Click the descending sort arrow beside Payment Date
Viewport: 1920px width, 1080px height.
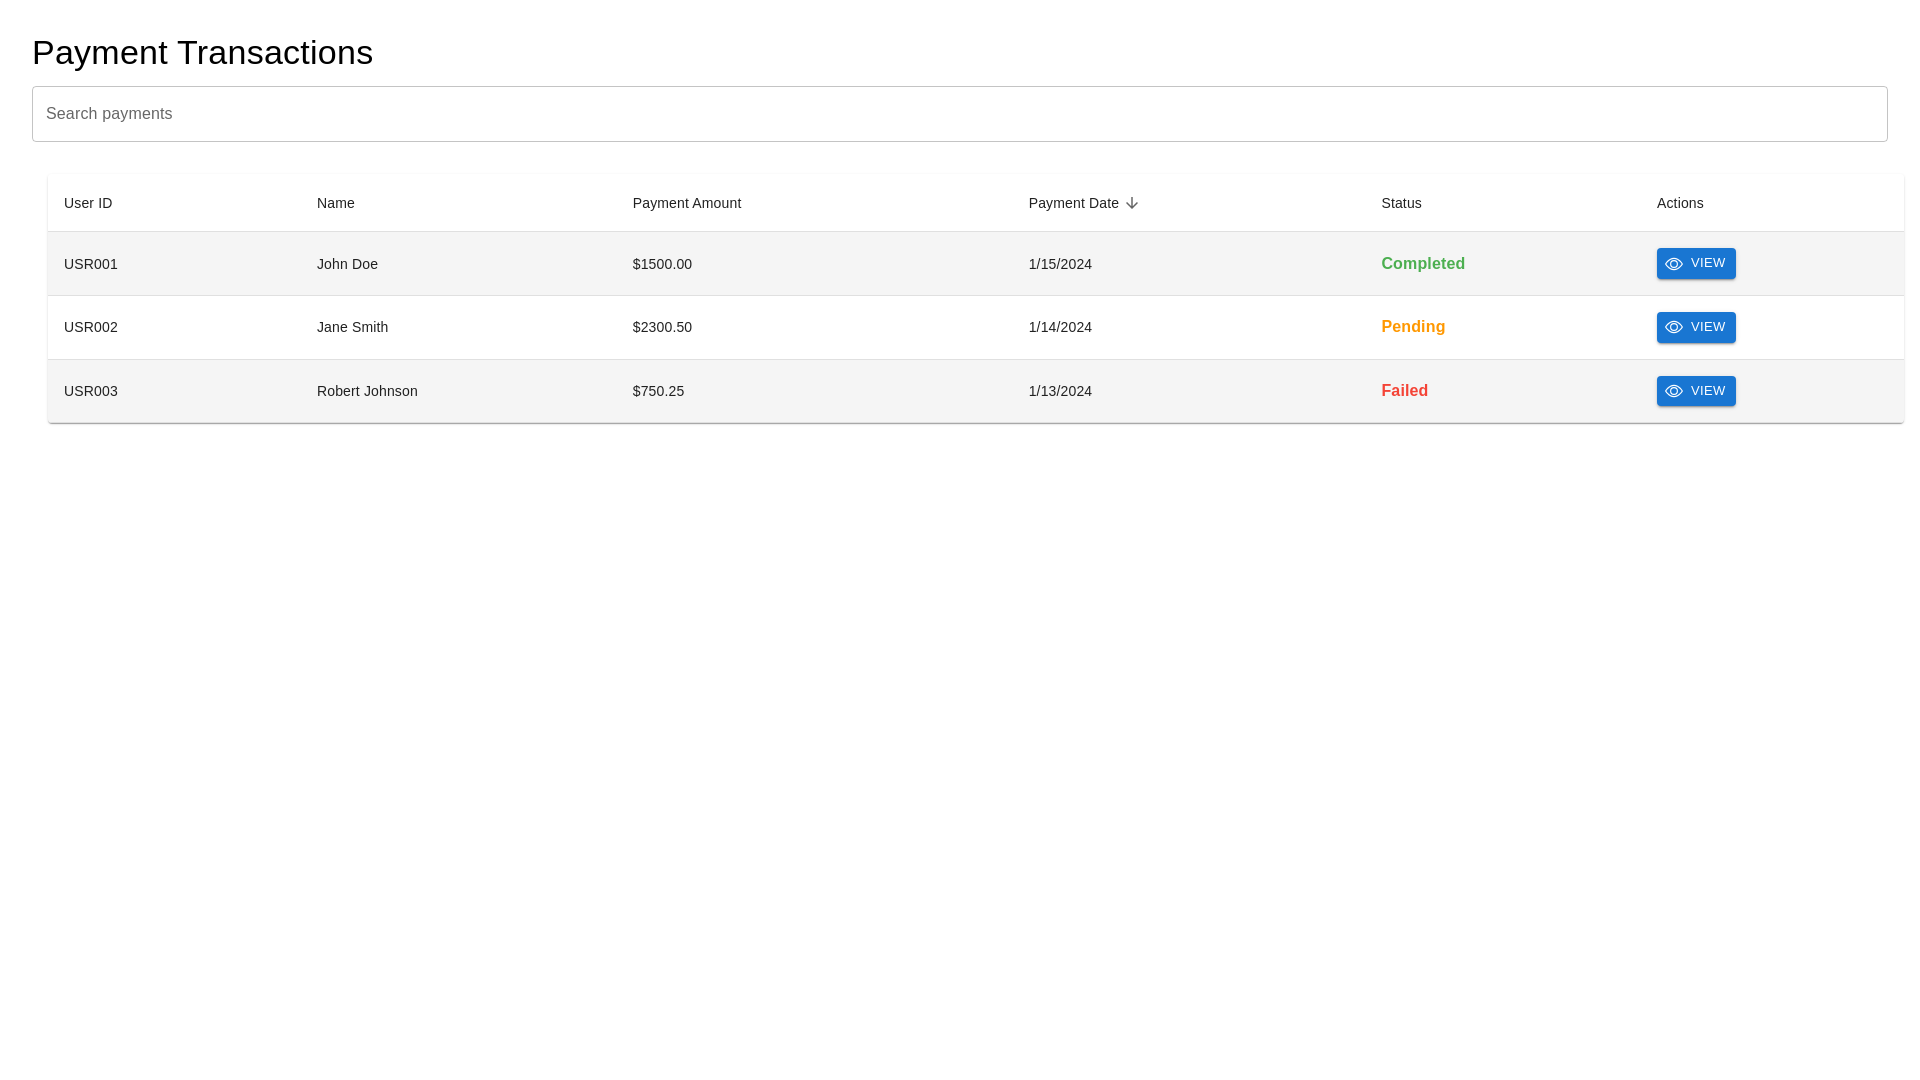point(1132,203)
